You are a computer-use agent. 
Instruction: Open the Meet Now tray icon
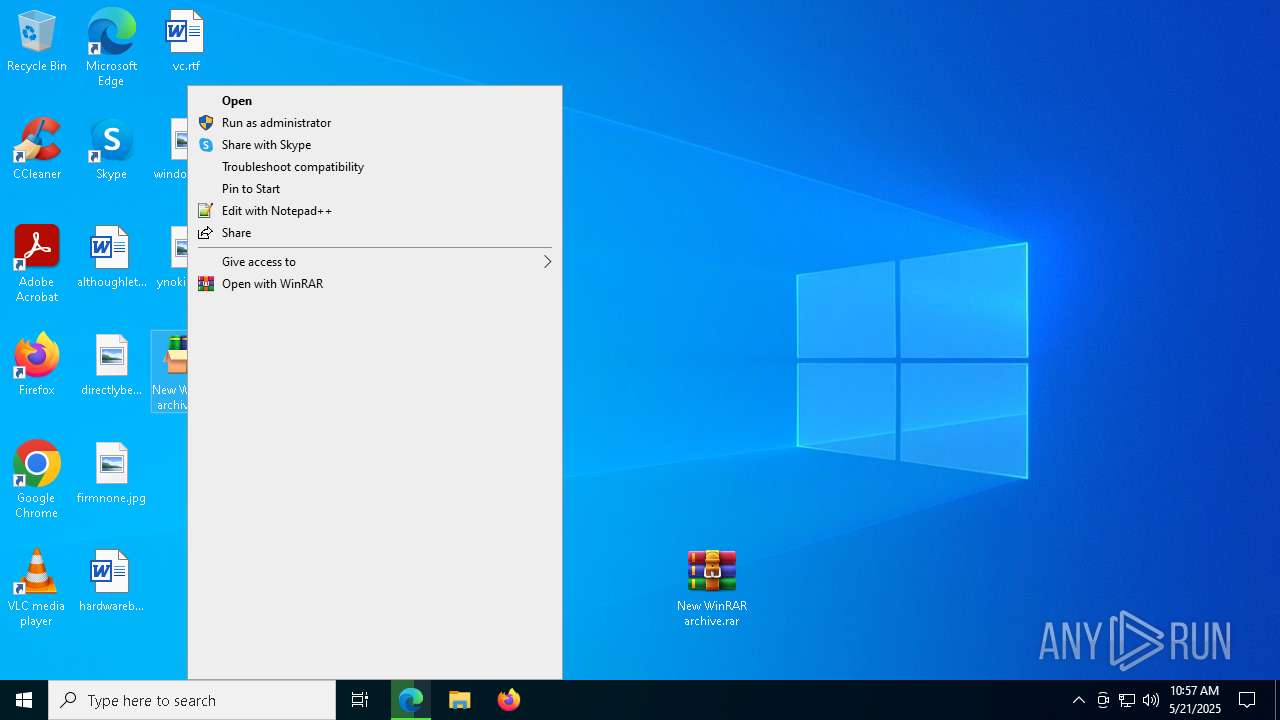coord(1103,700)
